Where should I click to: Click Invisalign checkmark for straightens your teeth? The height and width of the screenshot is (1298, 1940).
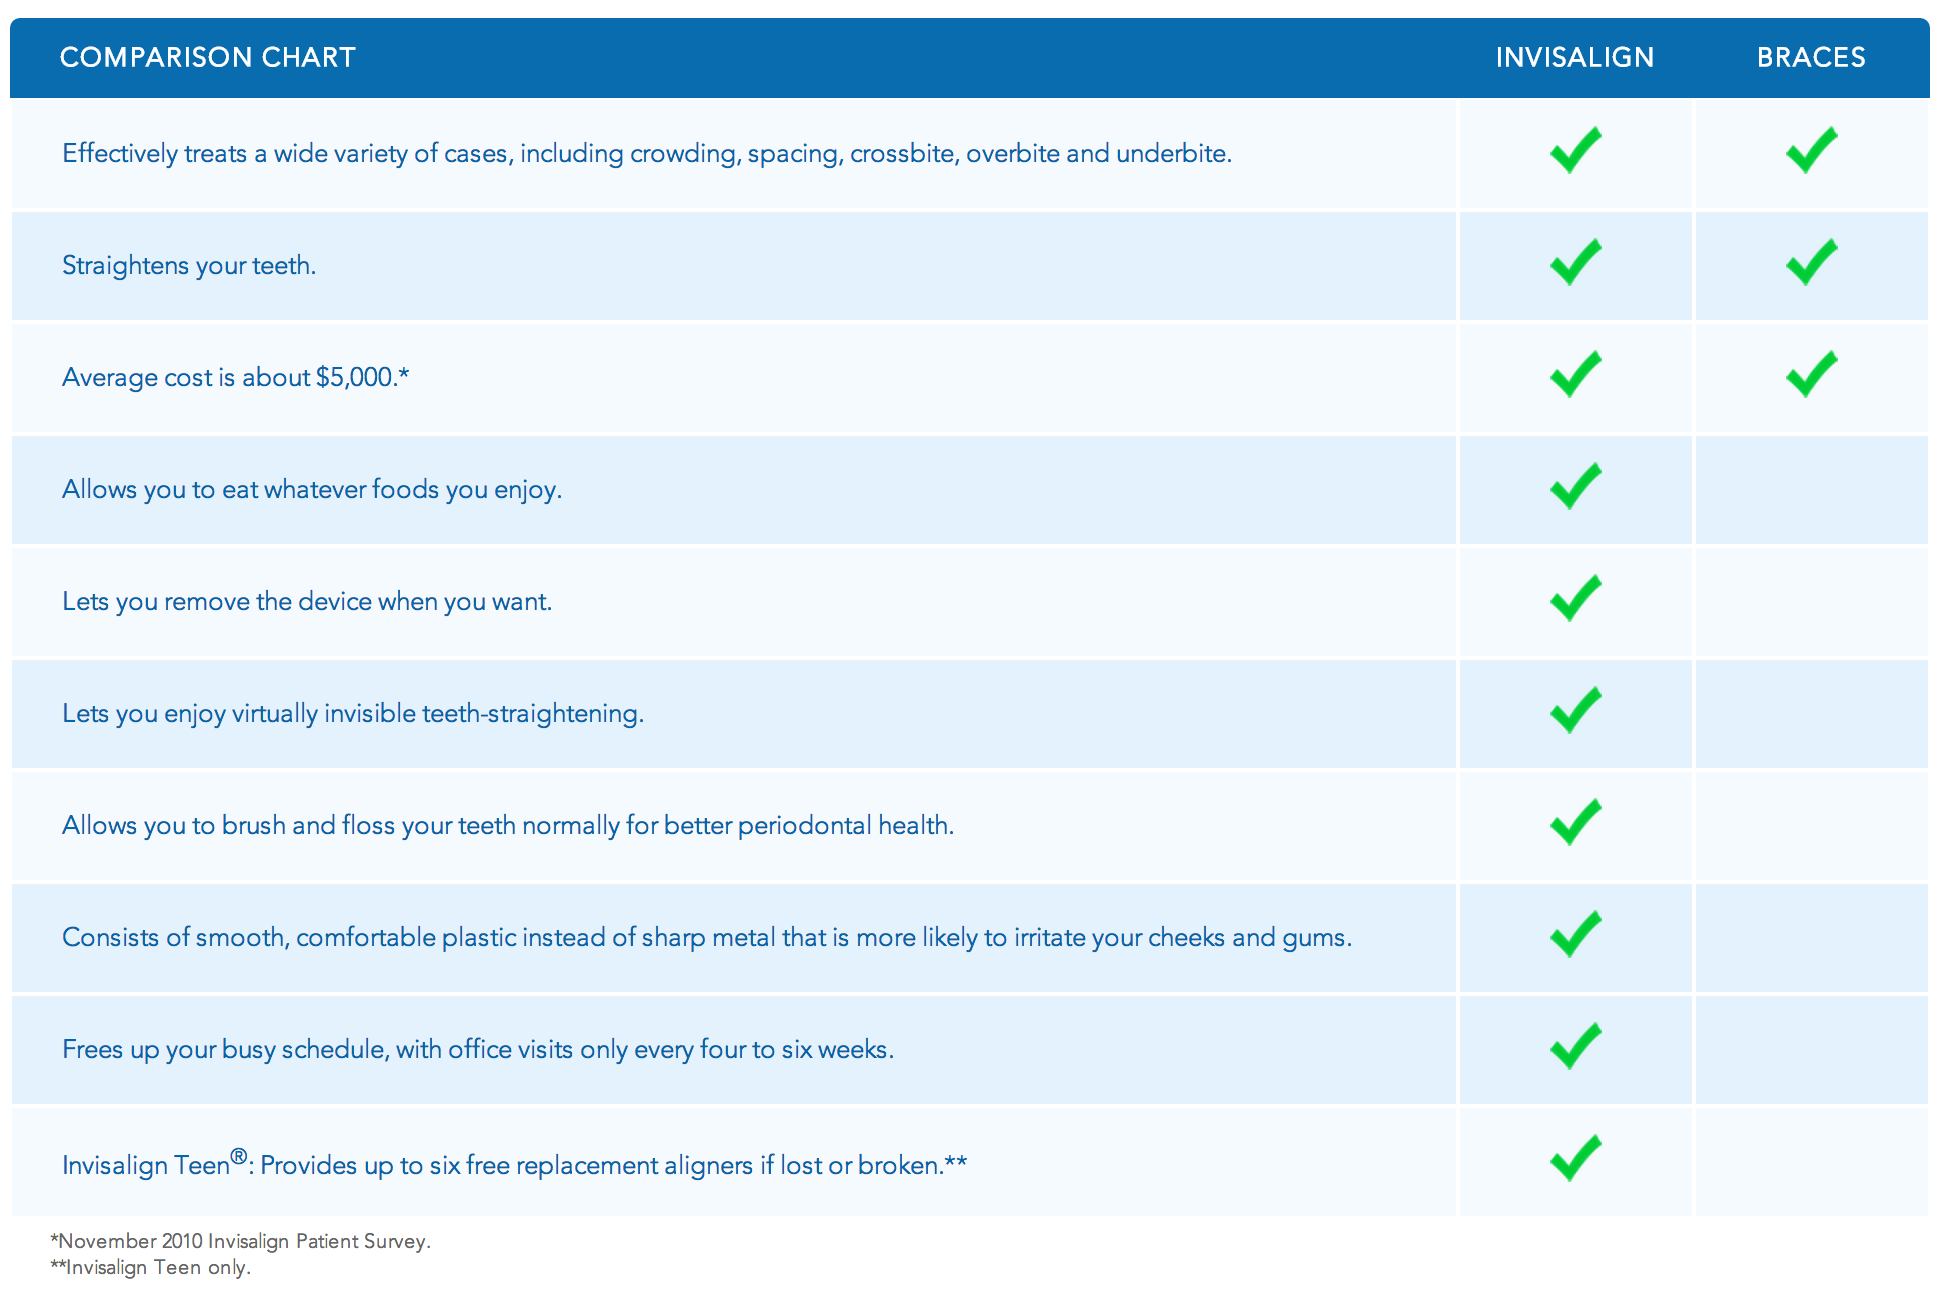pyautogui.click(x=1575, y=263)
